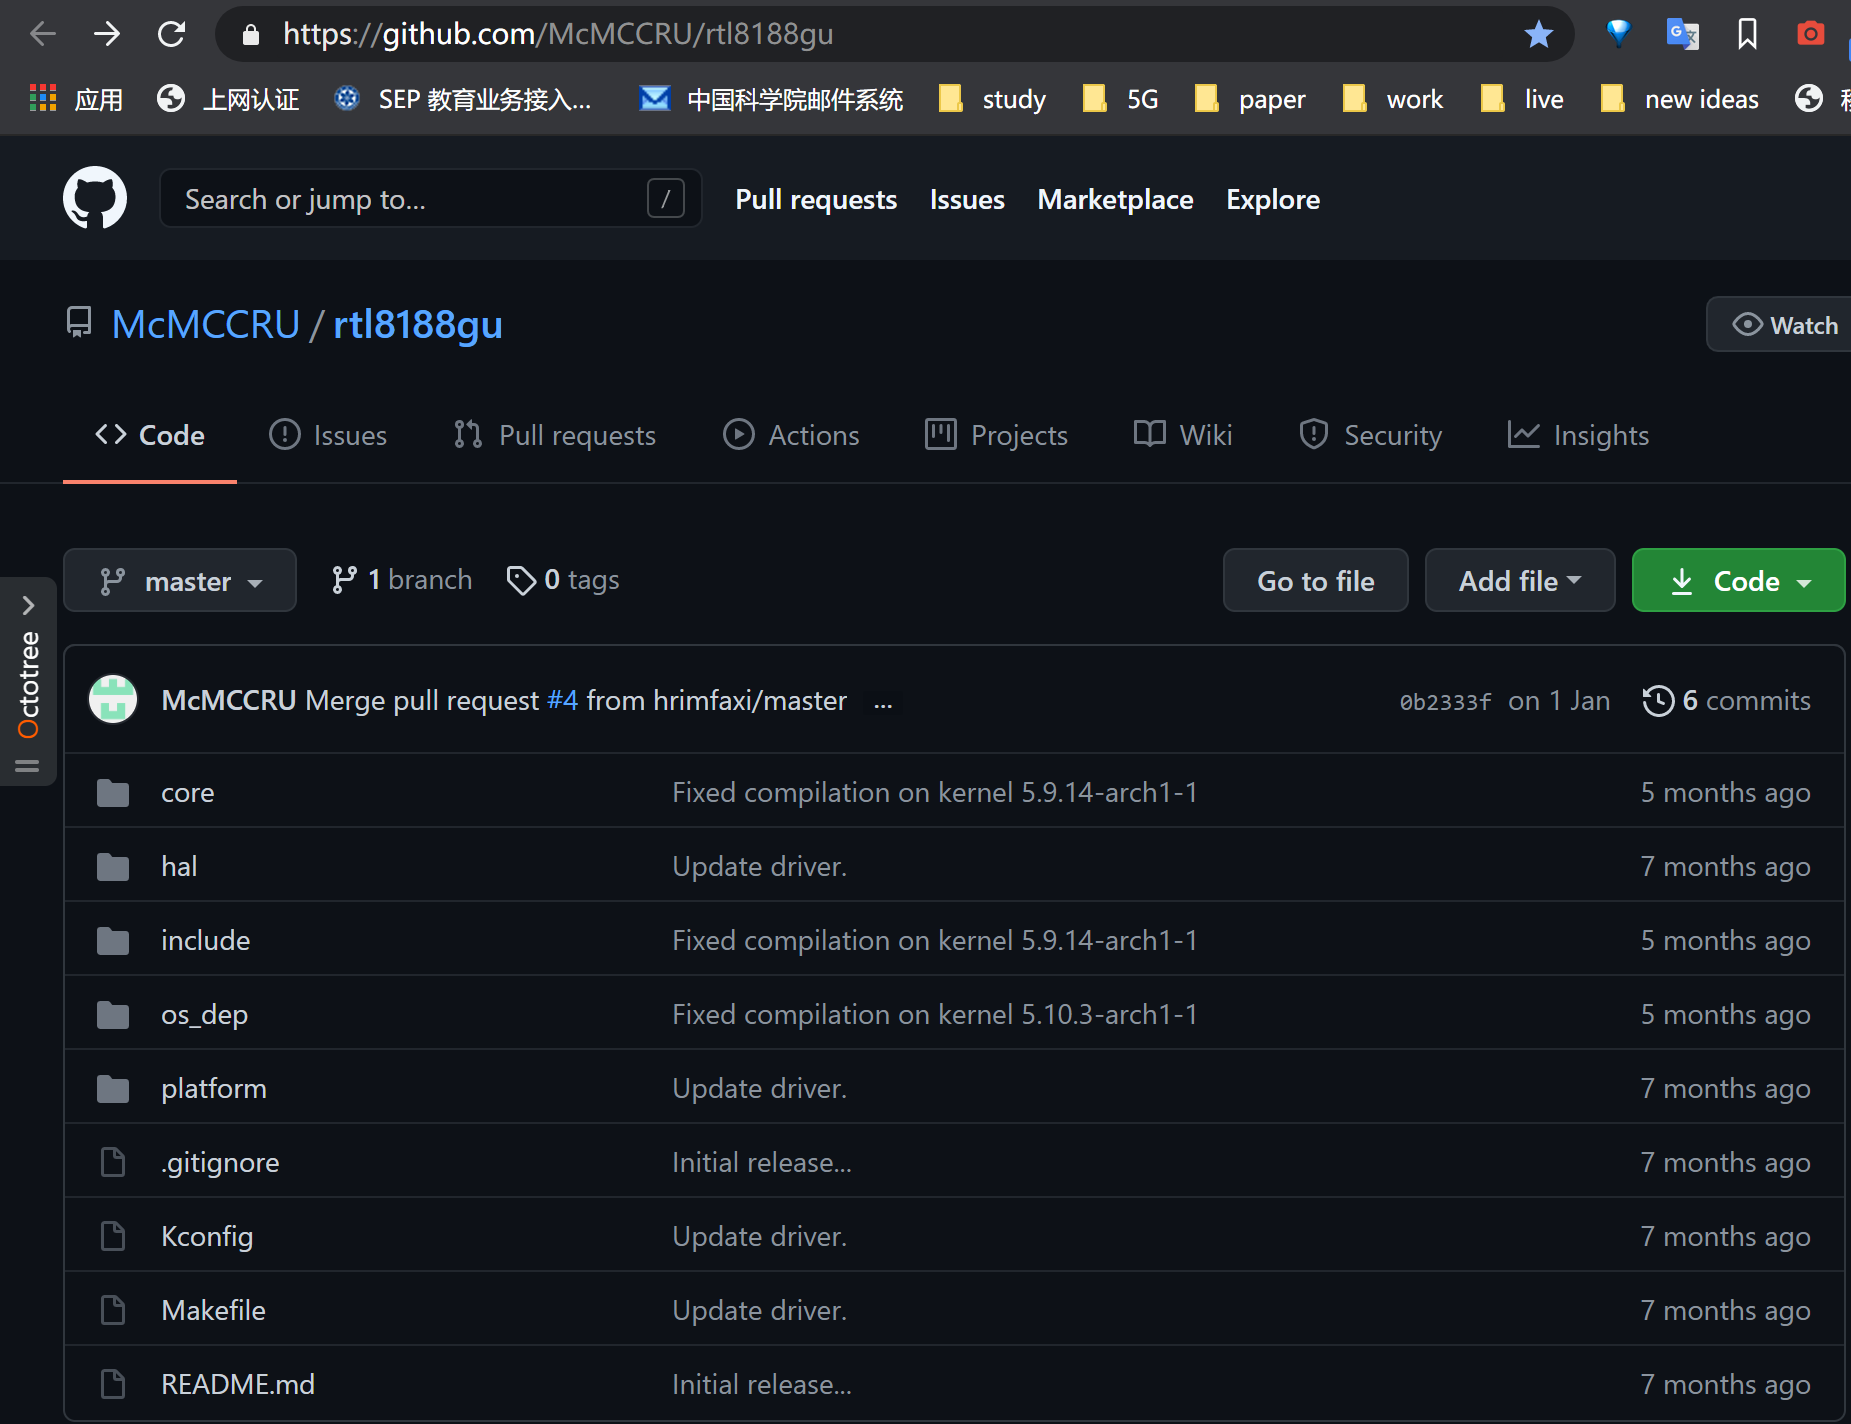Open the screenshot camera icon in address bar

tap(1810, 33)
